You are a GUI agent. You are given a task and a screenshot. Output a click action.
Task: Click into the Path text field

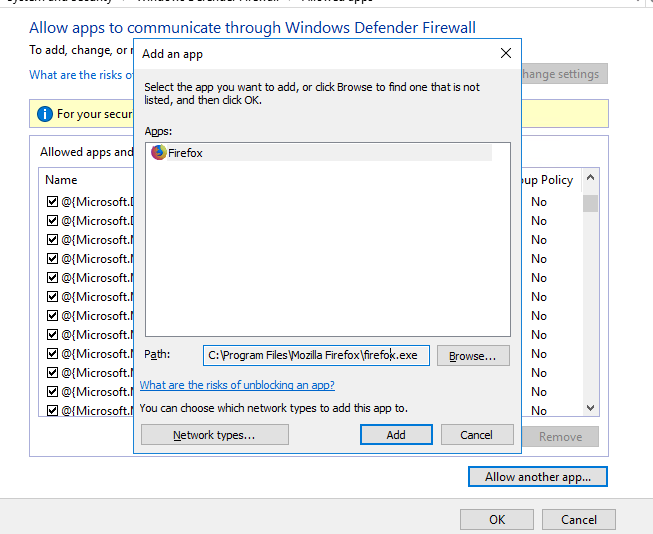tap(316, 355)
